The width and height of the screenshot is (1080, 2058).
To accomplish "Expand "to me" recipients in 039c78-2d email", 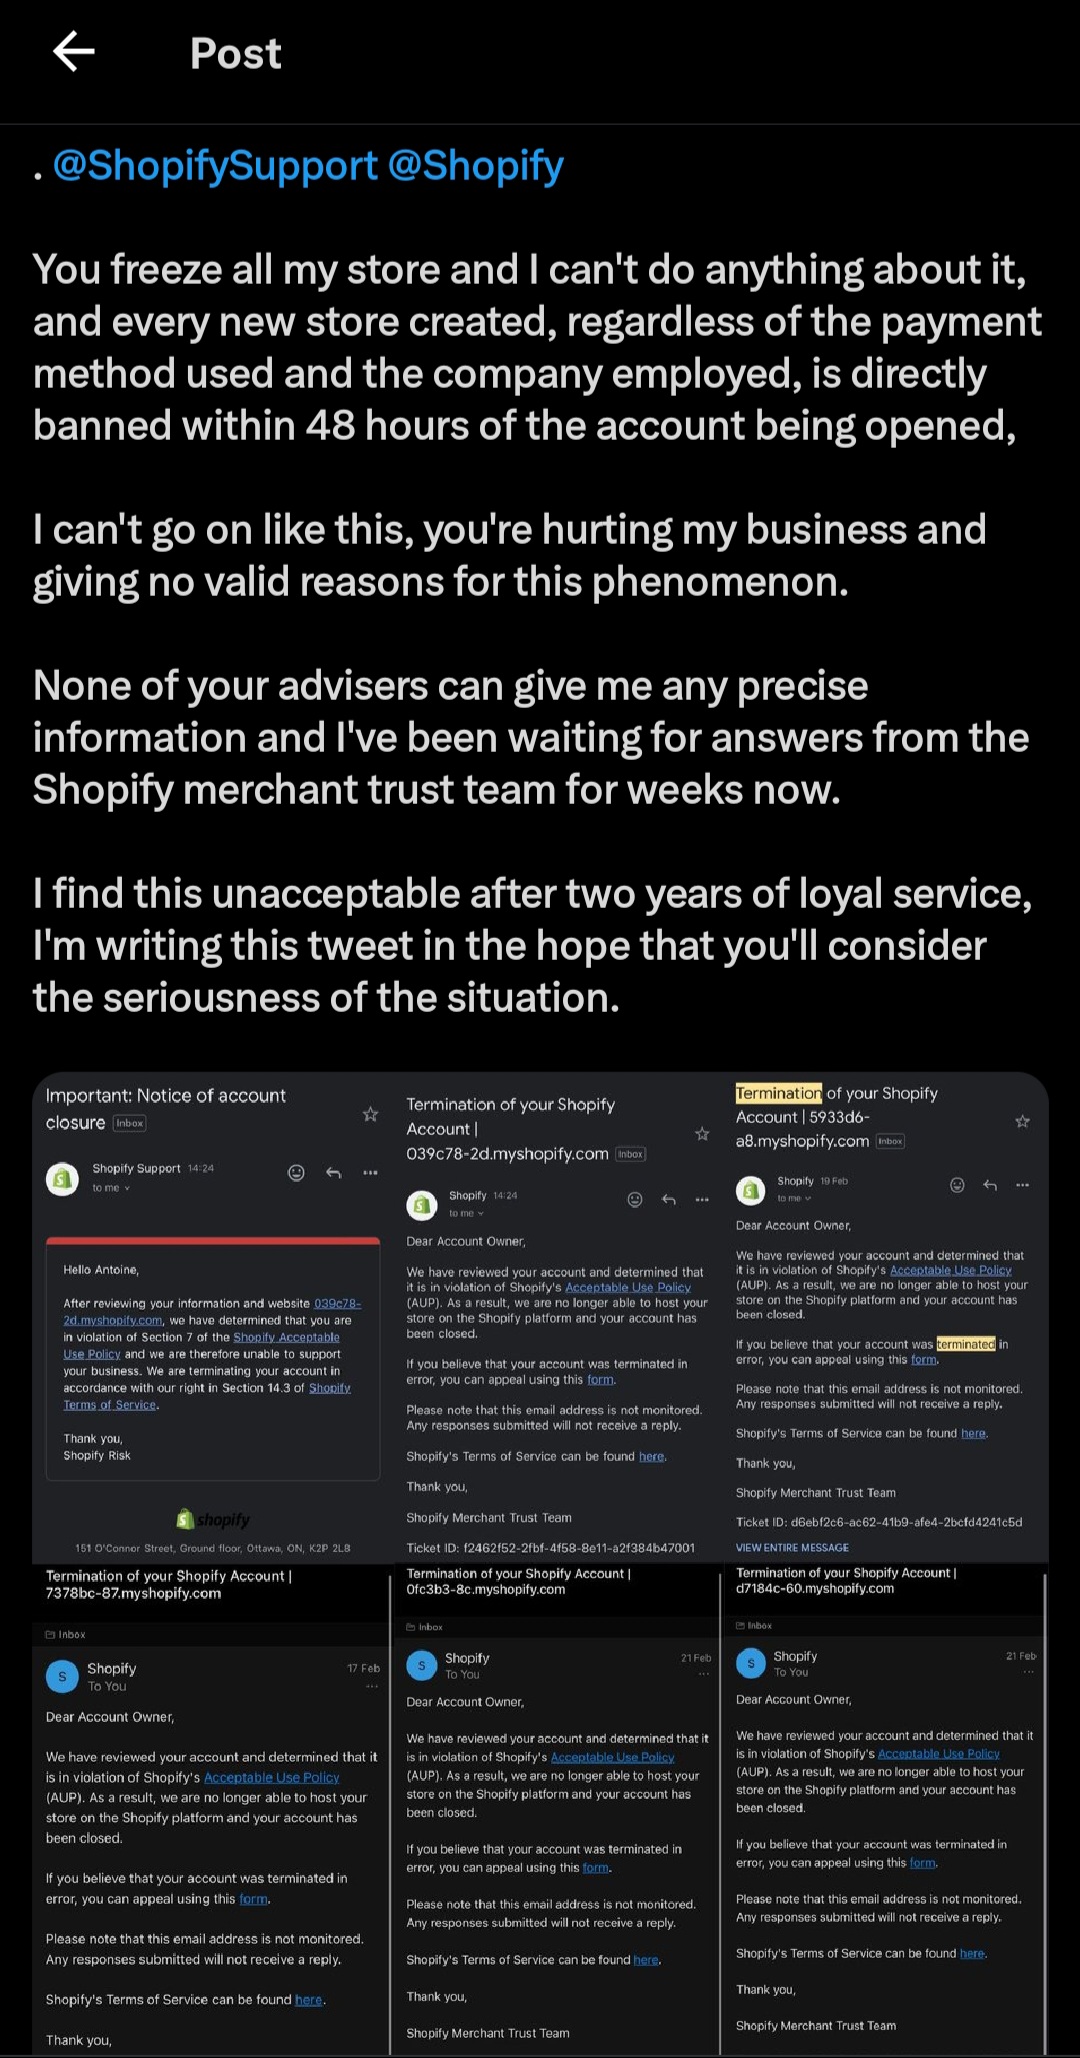I will (x=466, y=1213).
